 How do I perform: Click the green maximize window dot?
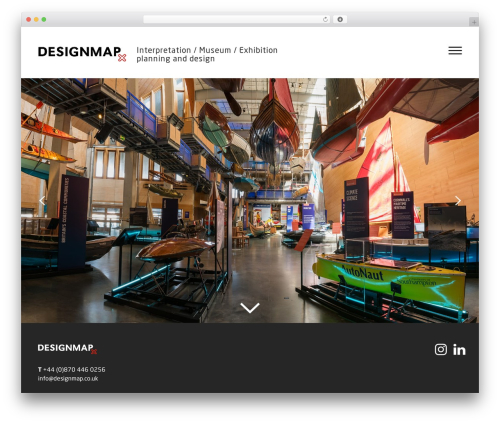(44, 19)
